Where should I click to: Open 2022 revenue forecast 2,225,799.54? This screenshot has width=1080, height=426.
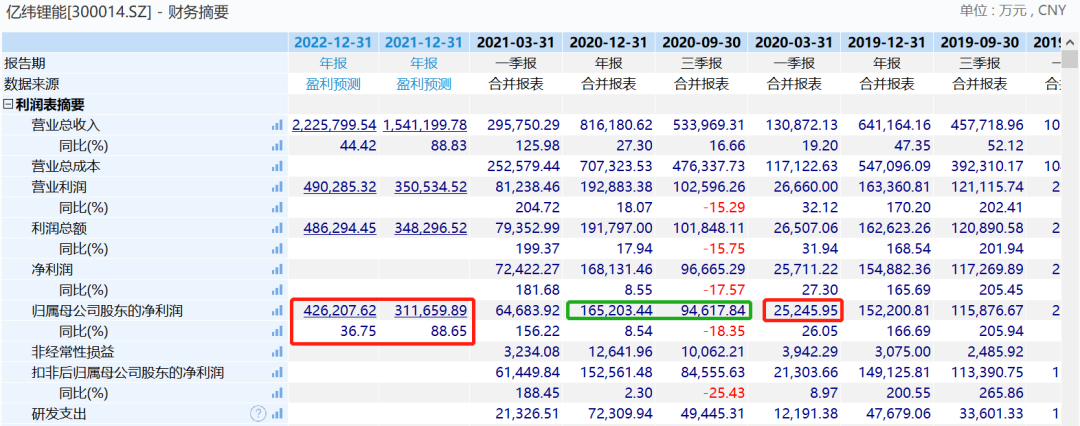coord(334,125)
